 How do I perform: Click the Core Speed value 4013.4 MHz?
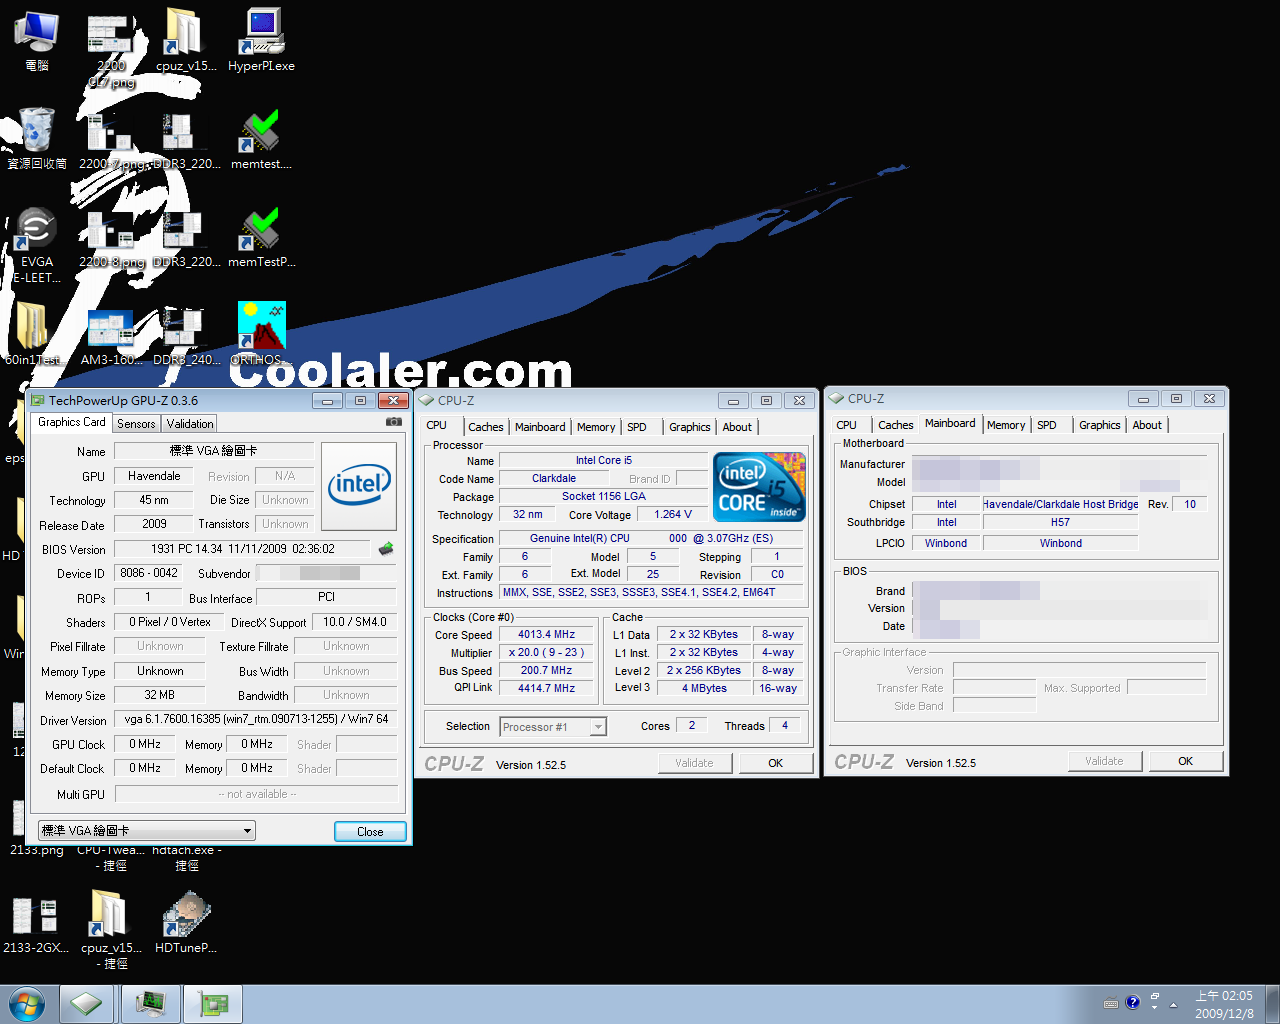[x=546, y=634]
